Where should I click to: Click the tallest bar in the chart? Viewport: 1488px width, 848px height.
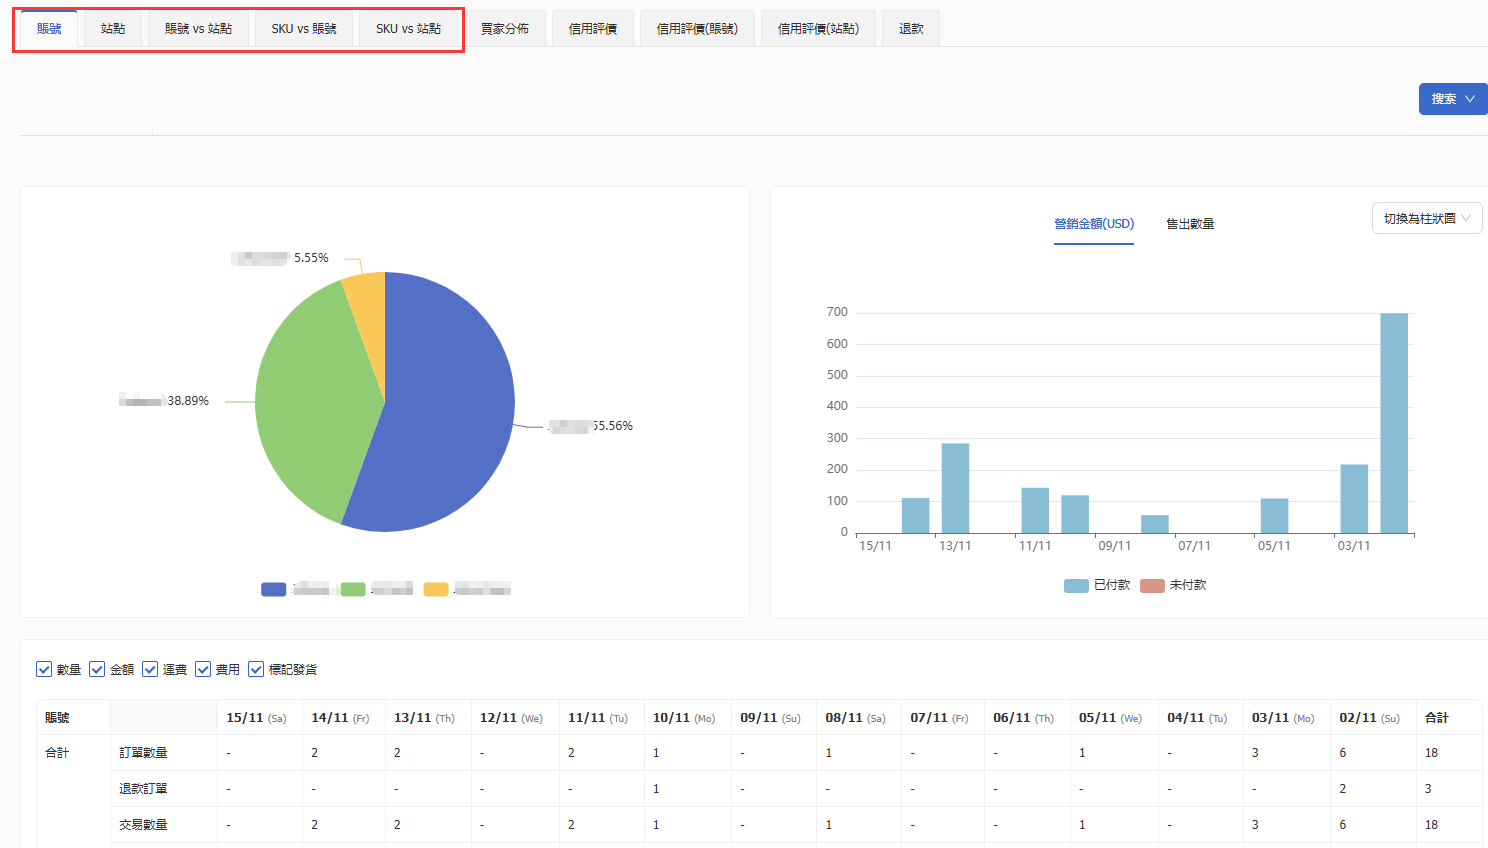click(x=1394, y=422)
